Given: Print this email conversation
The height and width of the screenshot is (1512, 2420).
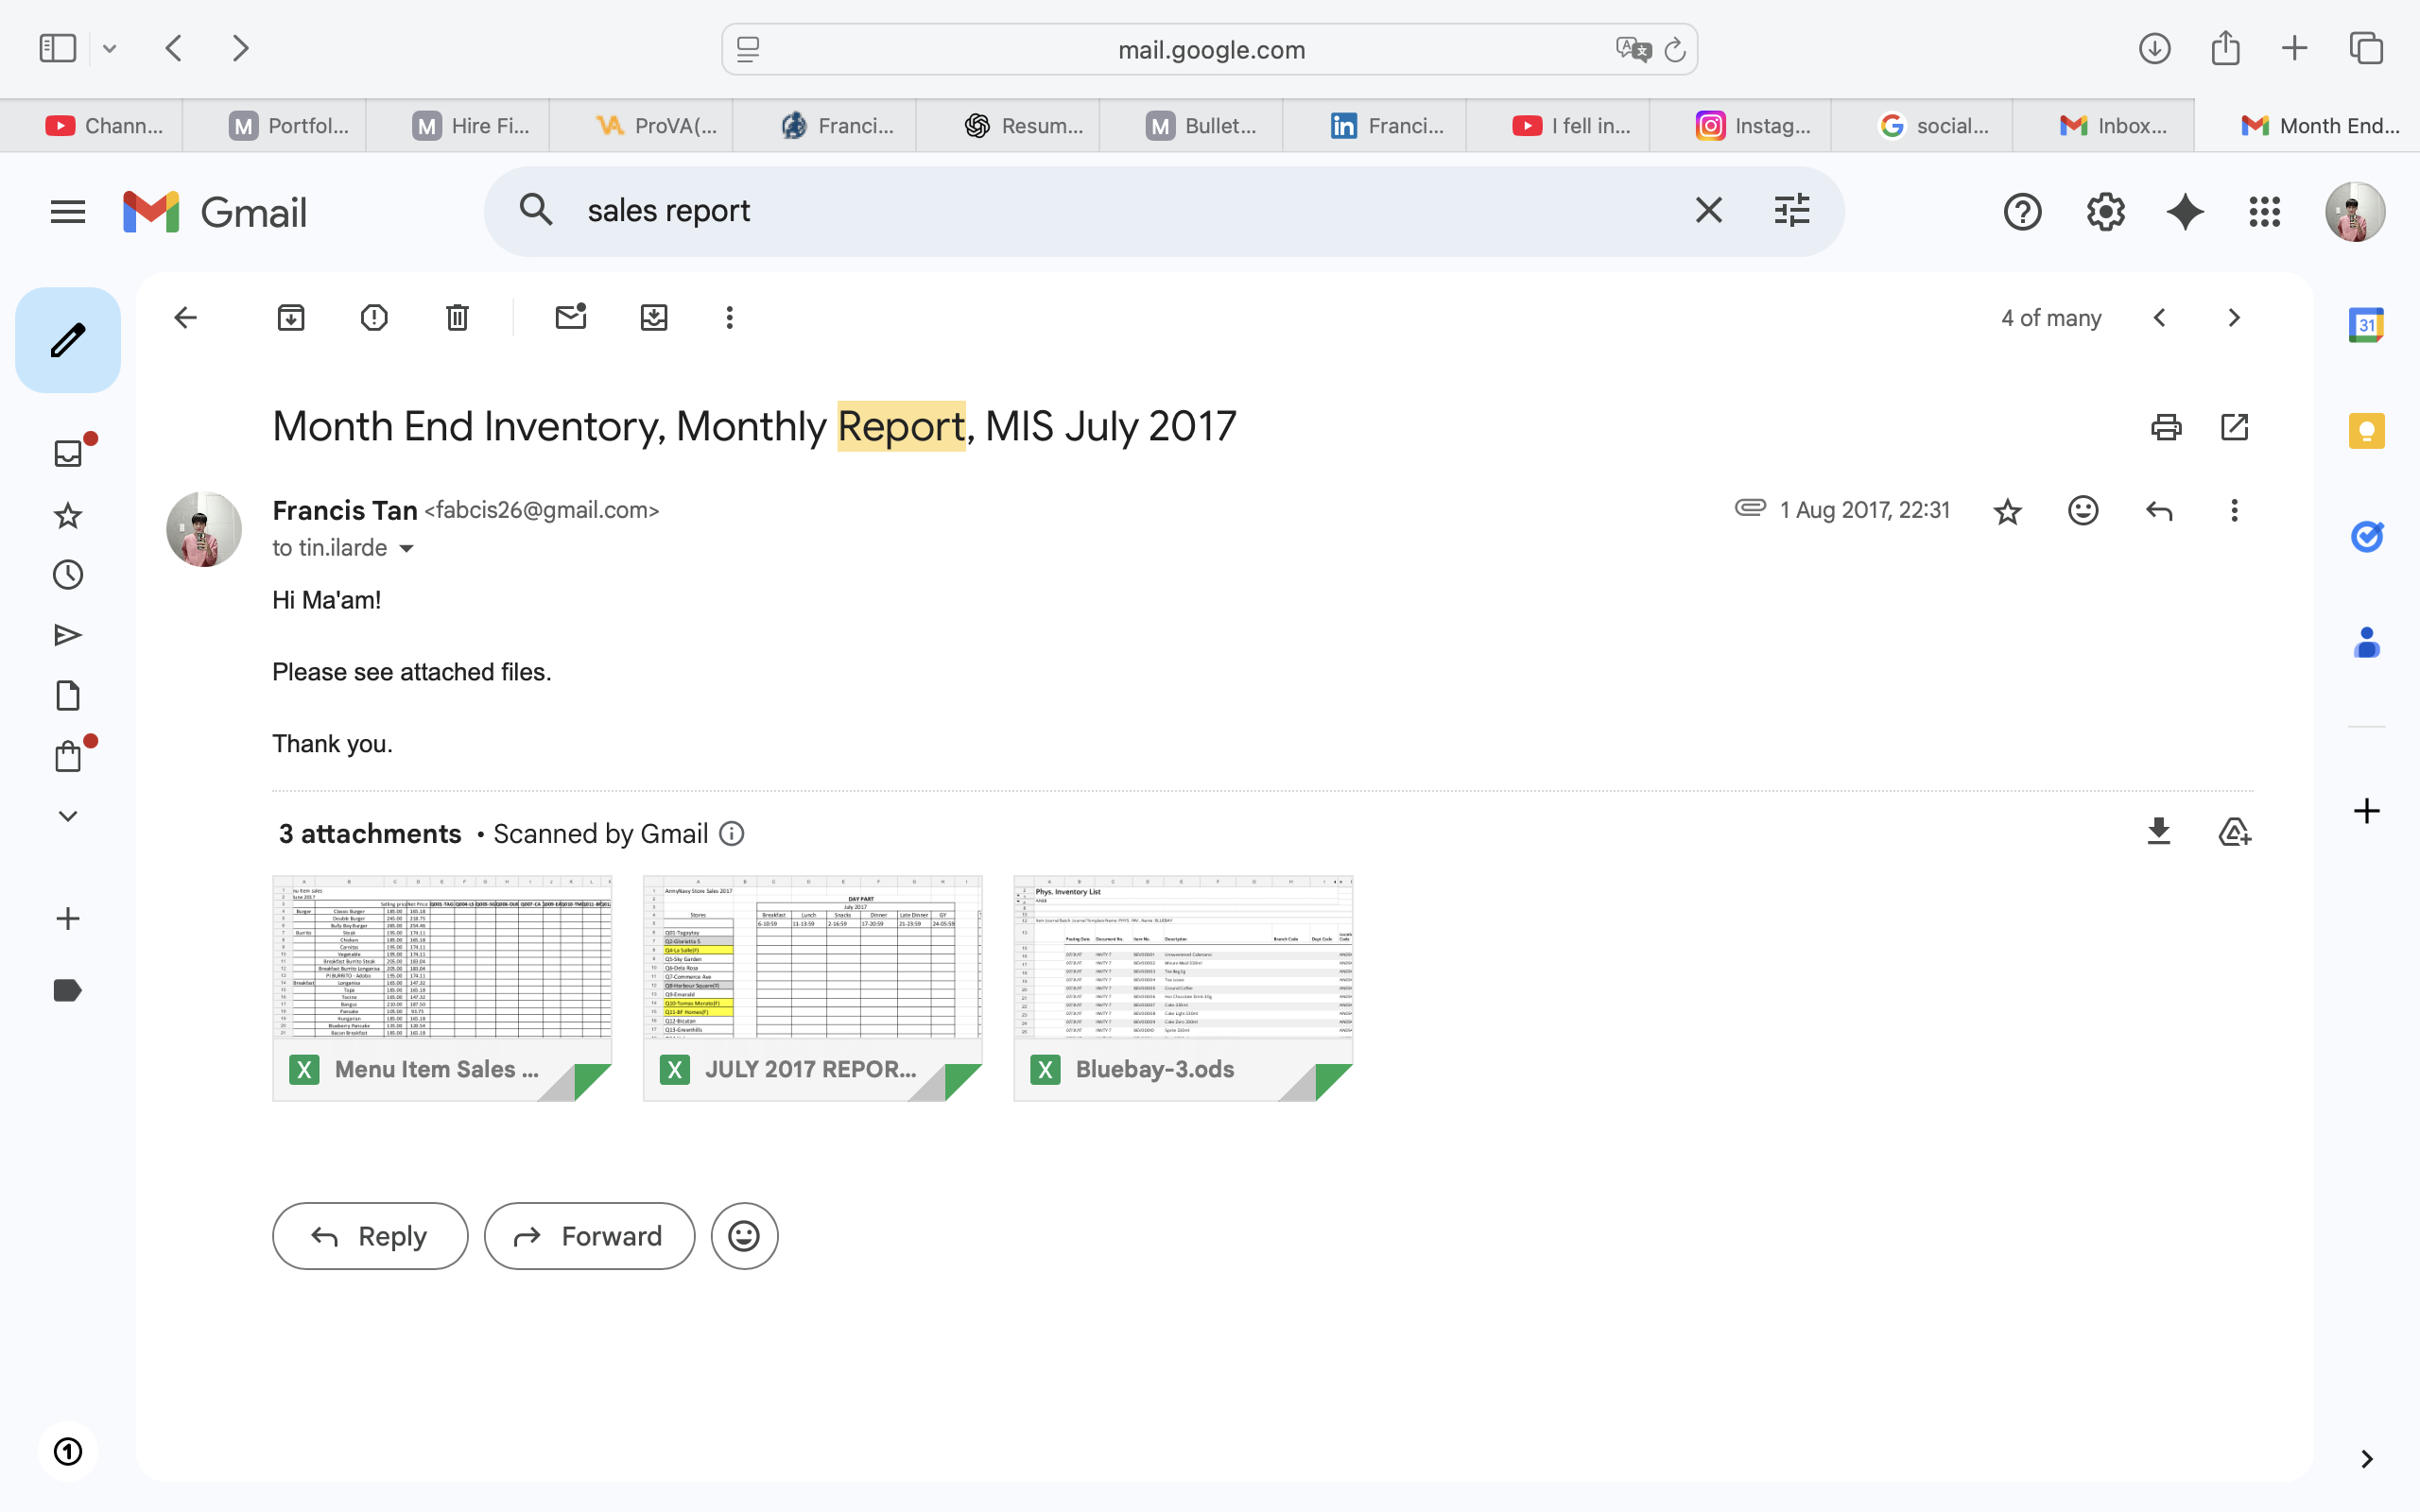Looking at the screenshot, I should point(2165,428).
